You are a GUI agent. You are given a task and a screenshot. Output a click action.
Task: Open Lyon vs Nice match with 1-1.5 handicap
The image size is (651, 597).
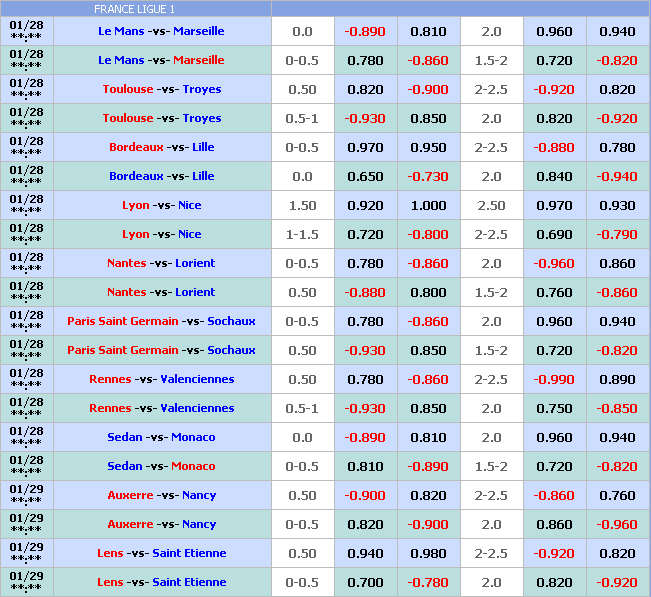click(x=161, y=234)
